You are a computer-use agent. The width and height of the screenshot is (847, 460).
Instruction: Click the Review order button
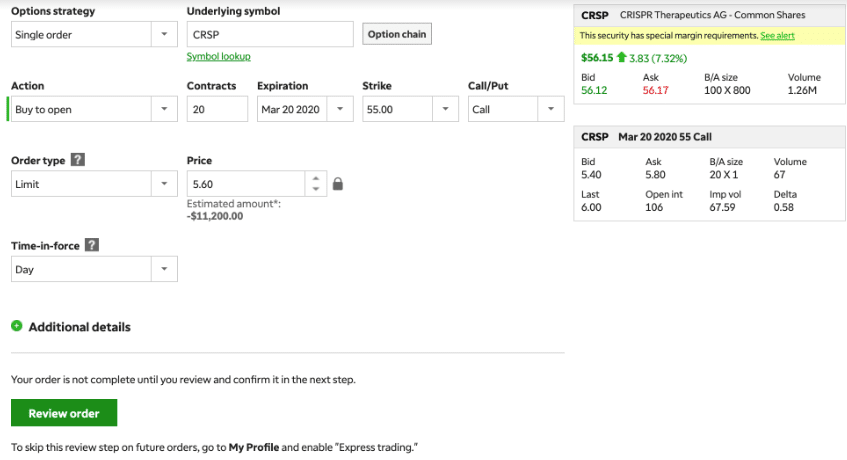point(64,413)
